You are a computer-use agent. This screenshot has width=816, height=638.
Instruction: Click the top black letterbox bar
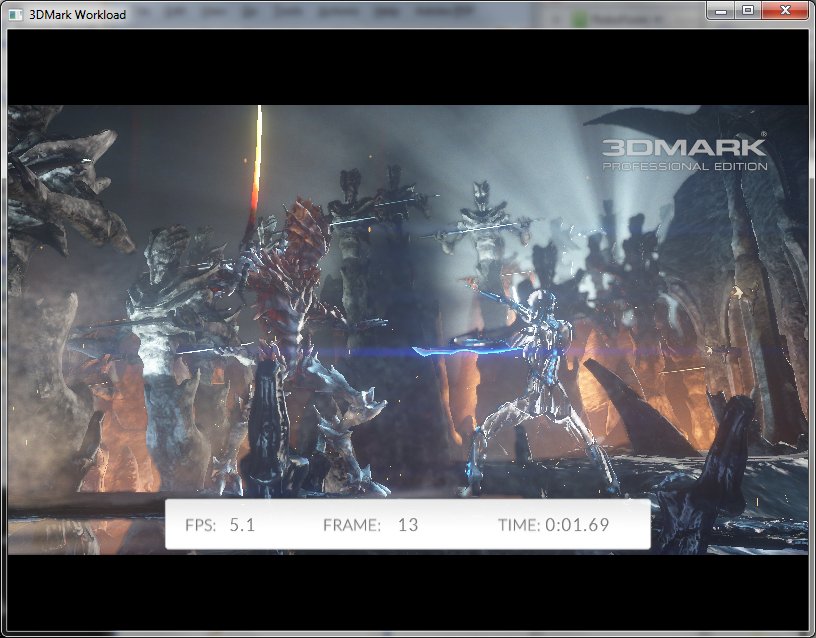click(408, 67)
